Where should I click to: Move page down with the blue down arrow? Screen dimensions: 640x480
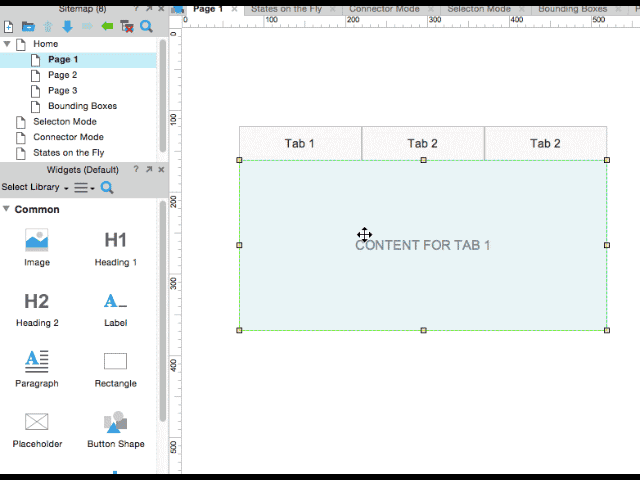67,27
